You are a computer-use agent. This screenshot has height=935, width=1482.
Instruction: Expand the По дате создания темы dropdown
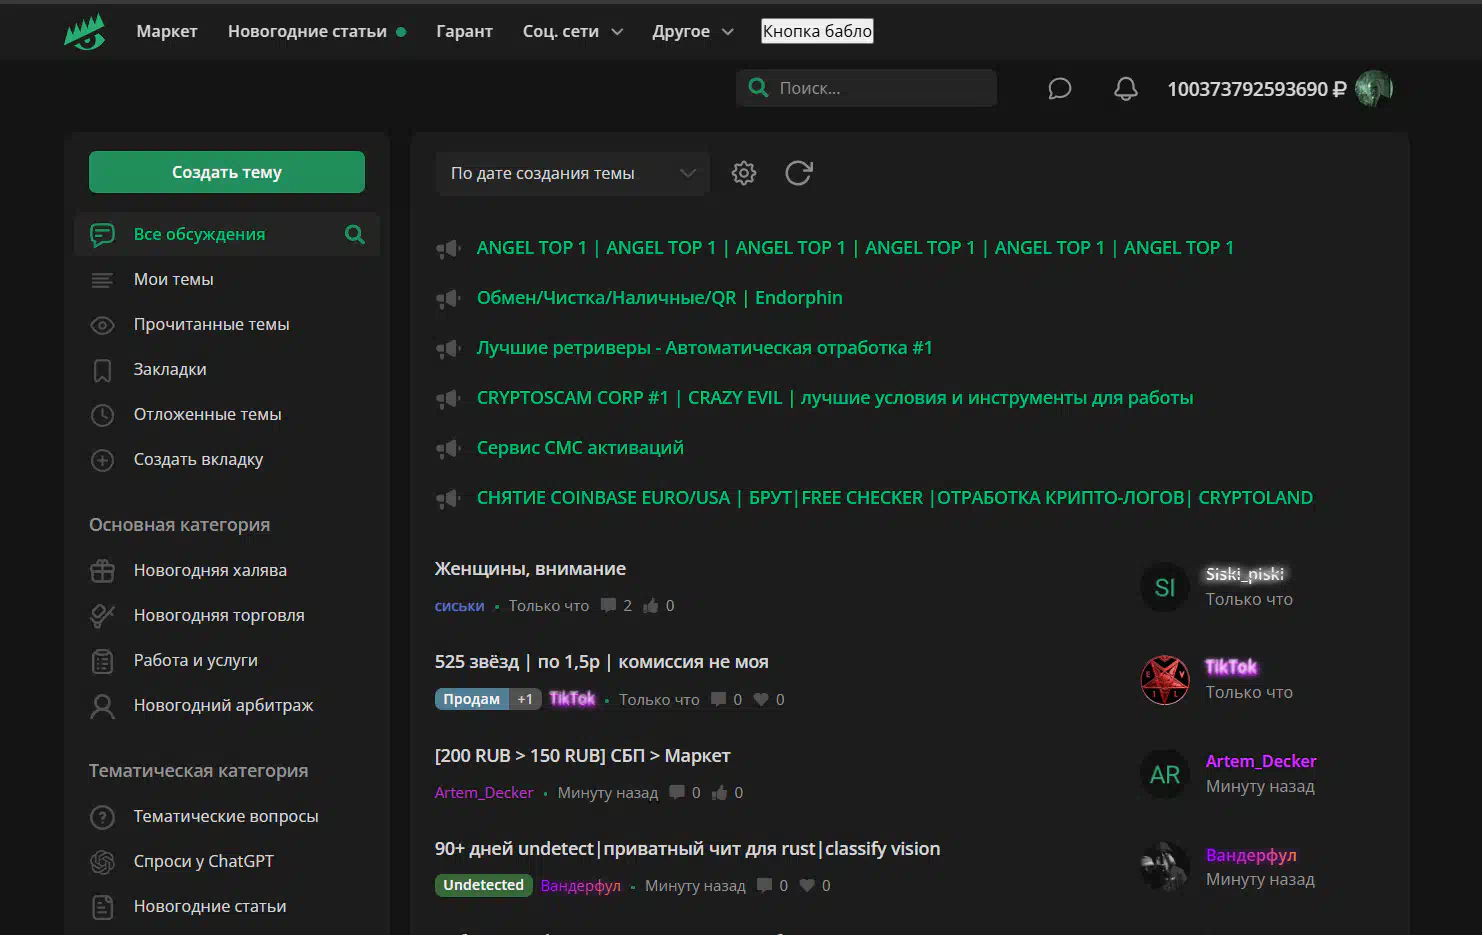pos(572,173)
